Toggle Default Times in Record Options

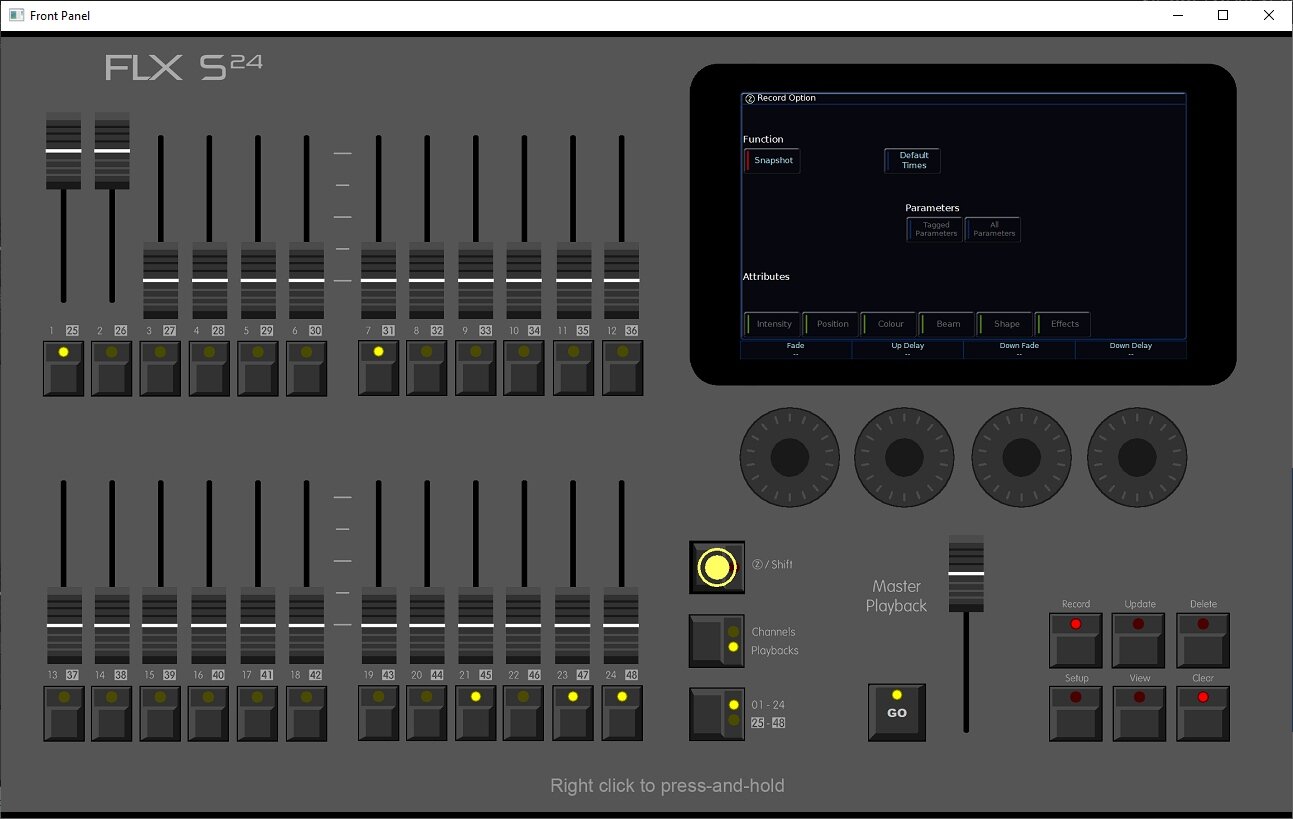pos(912,160)
